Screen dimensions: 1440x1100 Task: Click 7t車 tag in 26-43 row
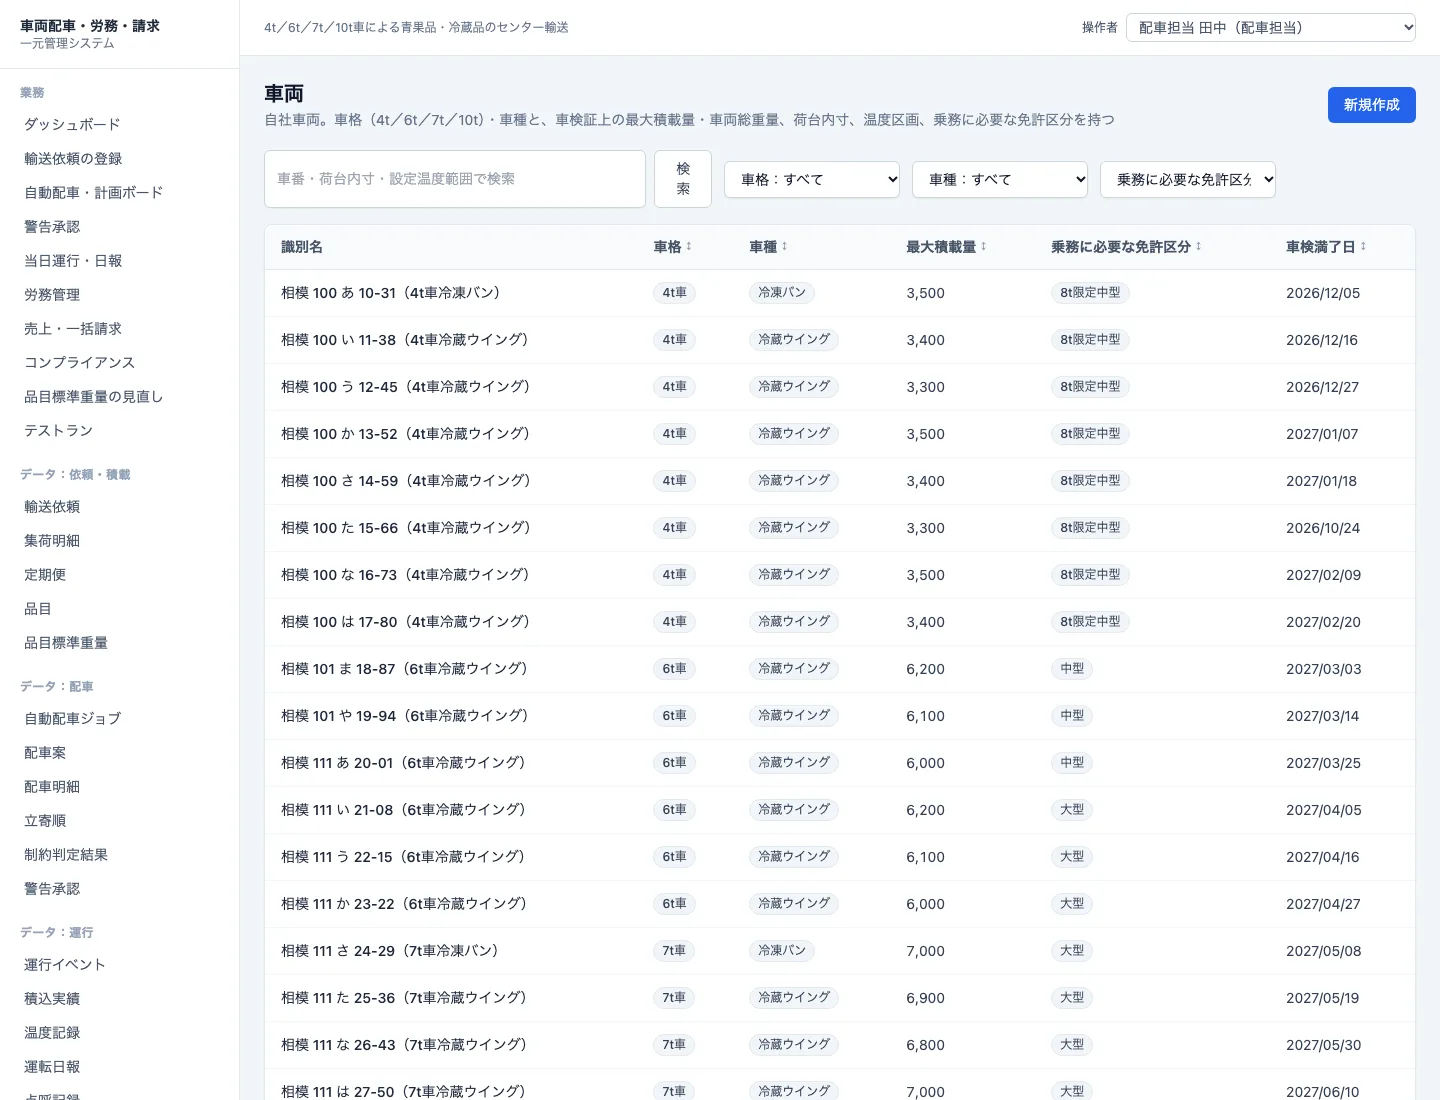pyautogui.click(x=674, y=1045)
